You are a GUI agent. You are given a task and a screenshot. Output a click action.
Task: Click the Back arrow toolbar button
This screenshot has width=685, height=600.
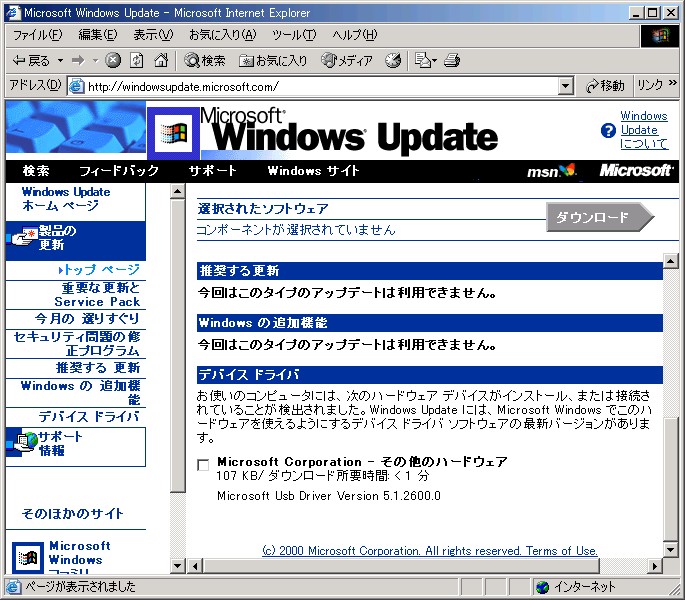(31, 60)
